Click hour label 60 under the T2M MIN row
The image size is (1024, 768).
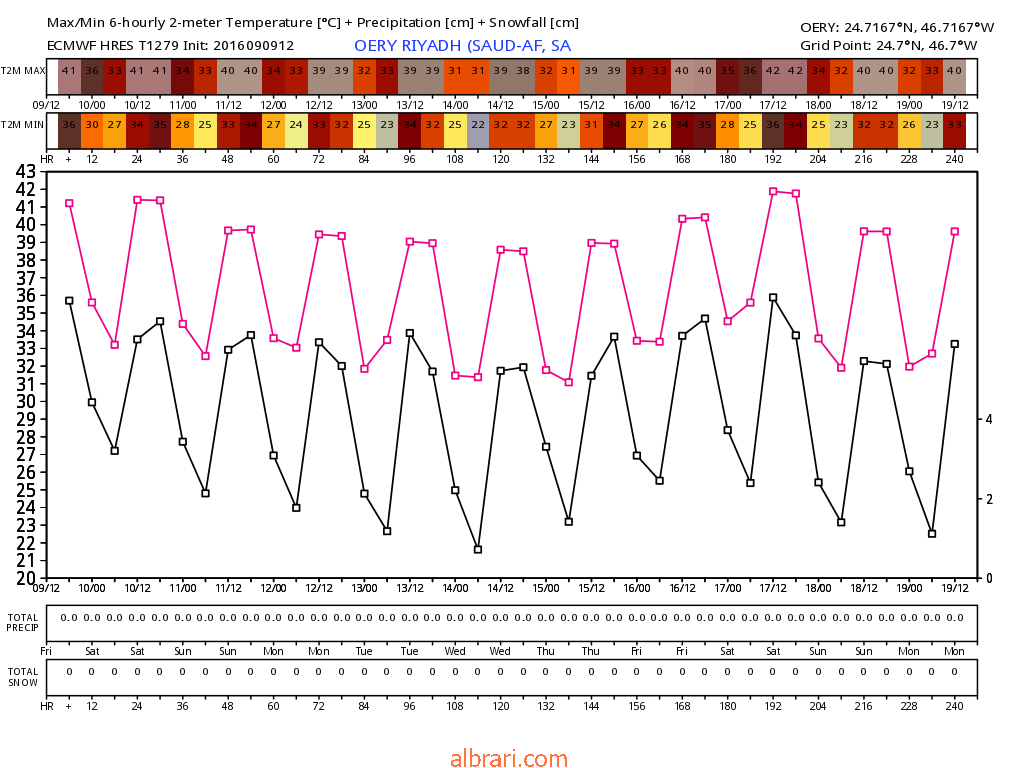coord(274,159)
